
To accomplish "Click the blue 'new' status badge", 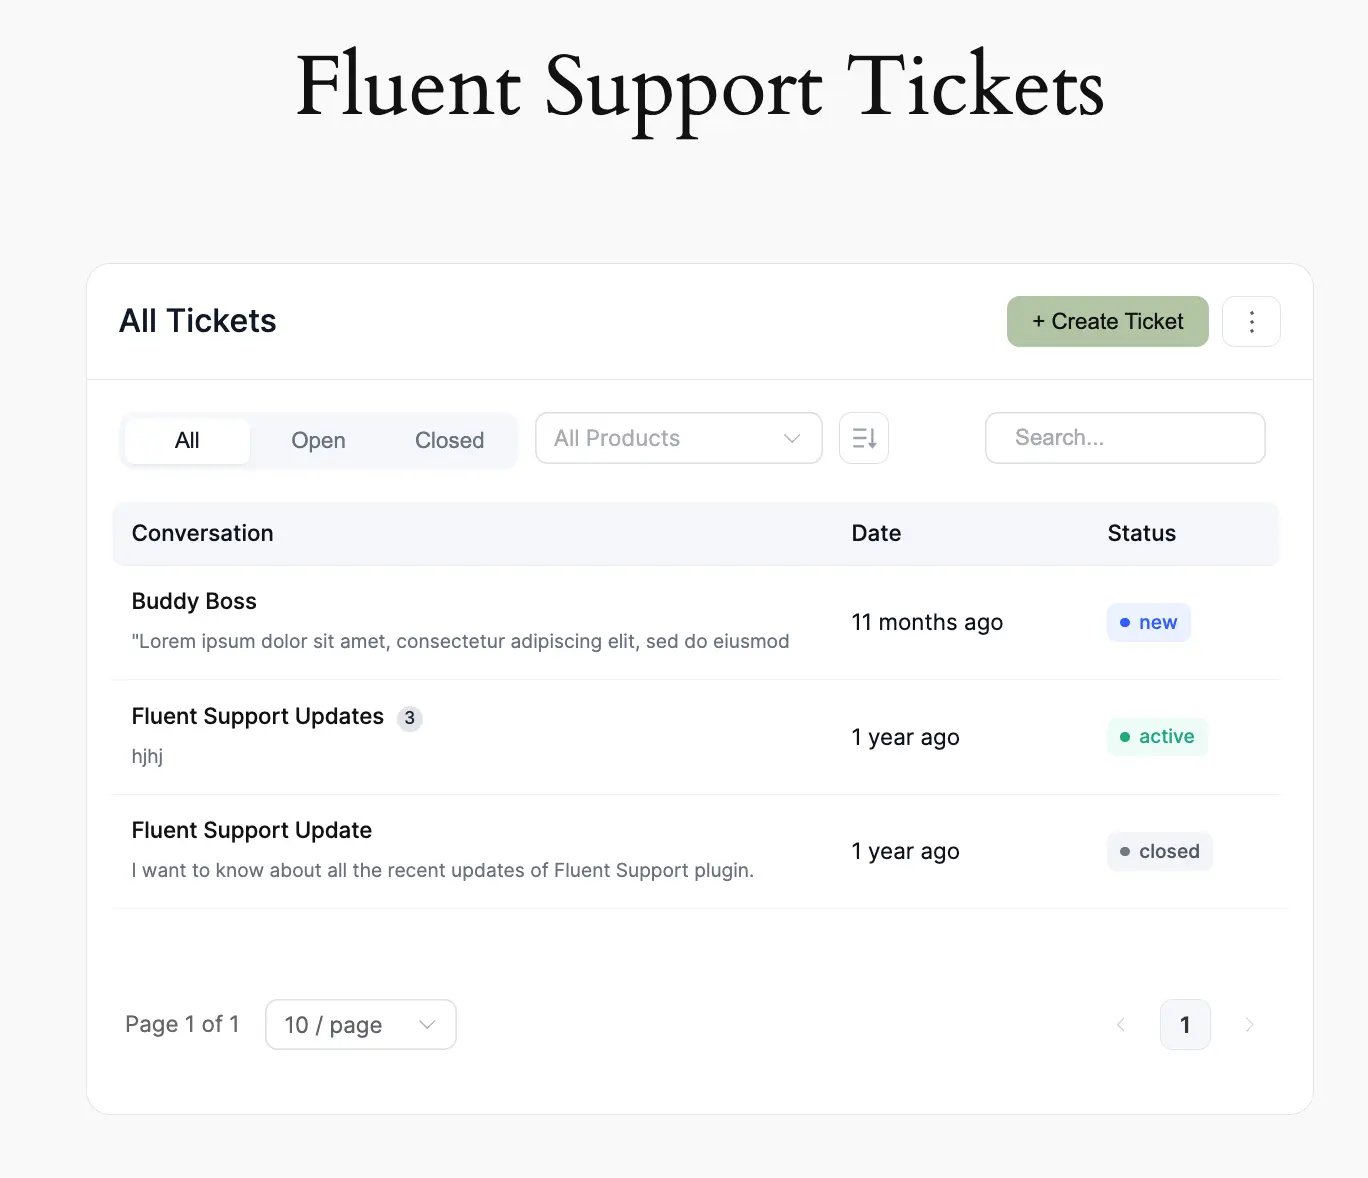I will pyautogui.click(x=1148, y=622).
